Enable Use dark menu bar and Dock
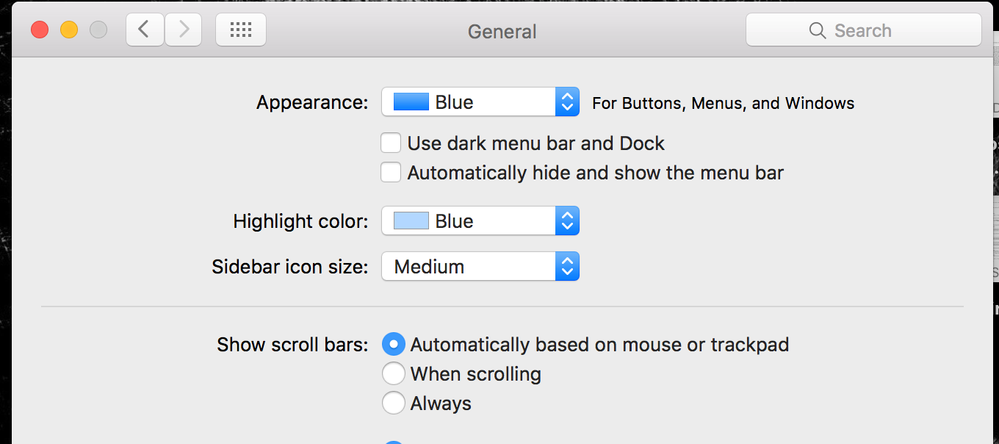This screenshot has width=999, height=444. point(391,143)
